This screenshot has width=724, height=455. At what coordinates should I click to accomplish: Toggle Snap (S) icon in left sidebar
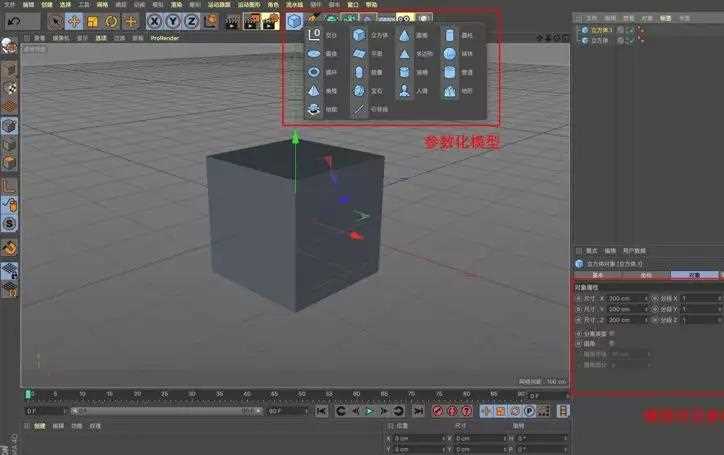(9, 224)
